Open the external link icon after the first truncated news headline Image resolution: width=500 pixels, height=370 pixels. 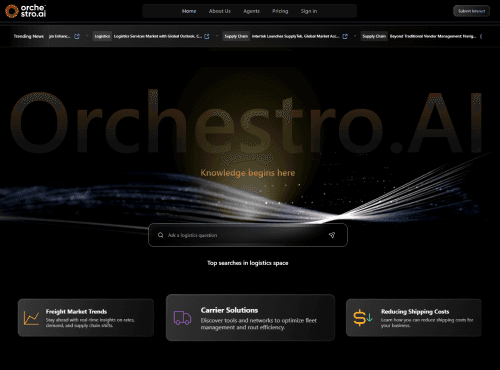pos(77,36)
